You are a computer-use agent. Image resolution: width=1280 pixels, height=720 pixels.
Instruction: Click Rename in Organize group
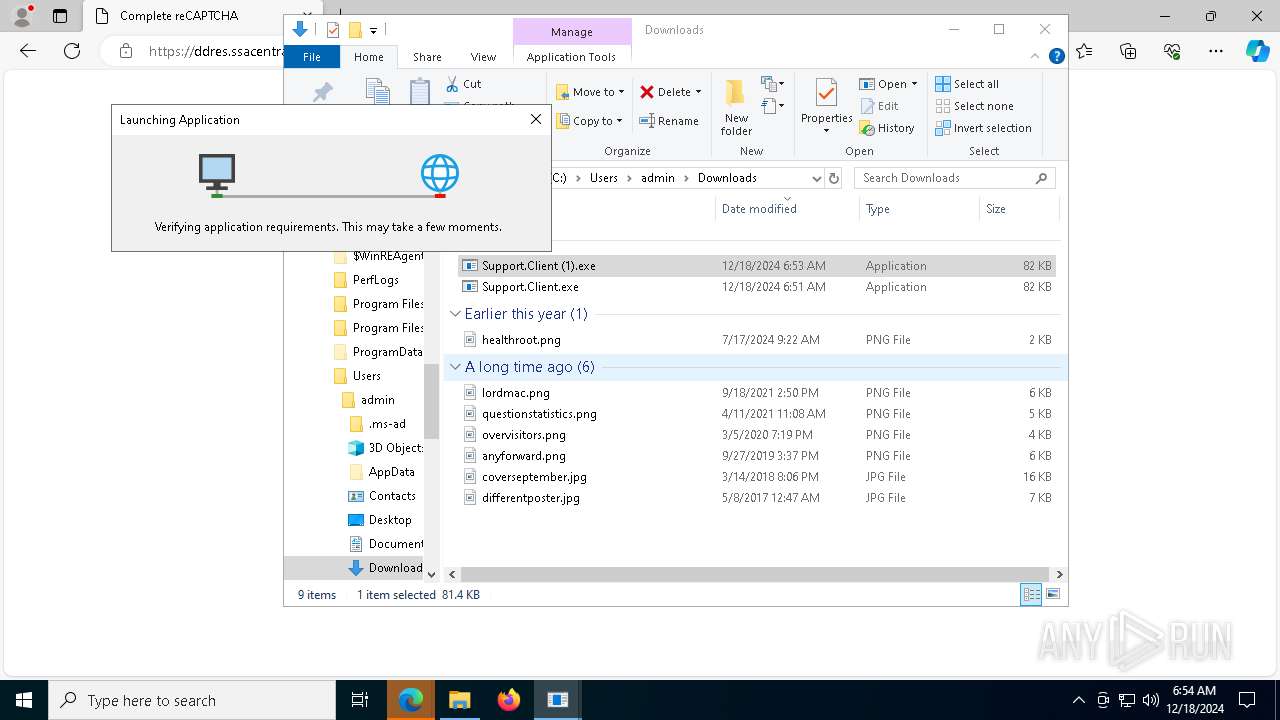669,121
